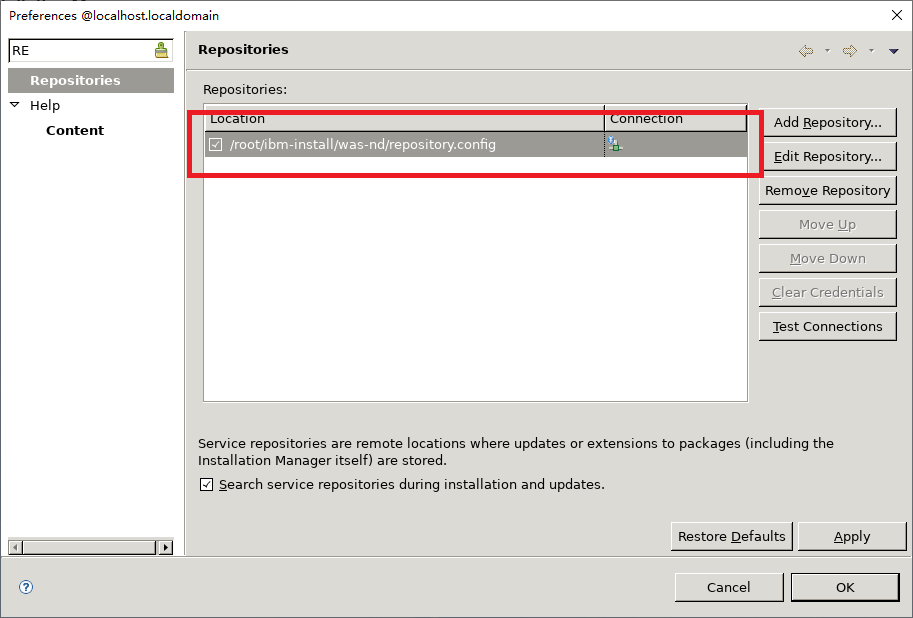Click the sidebar scroll right arrow
The image size is (913, 618).
pyautogui.click(x=165, y=547)
